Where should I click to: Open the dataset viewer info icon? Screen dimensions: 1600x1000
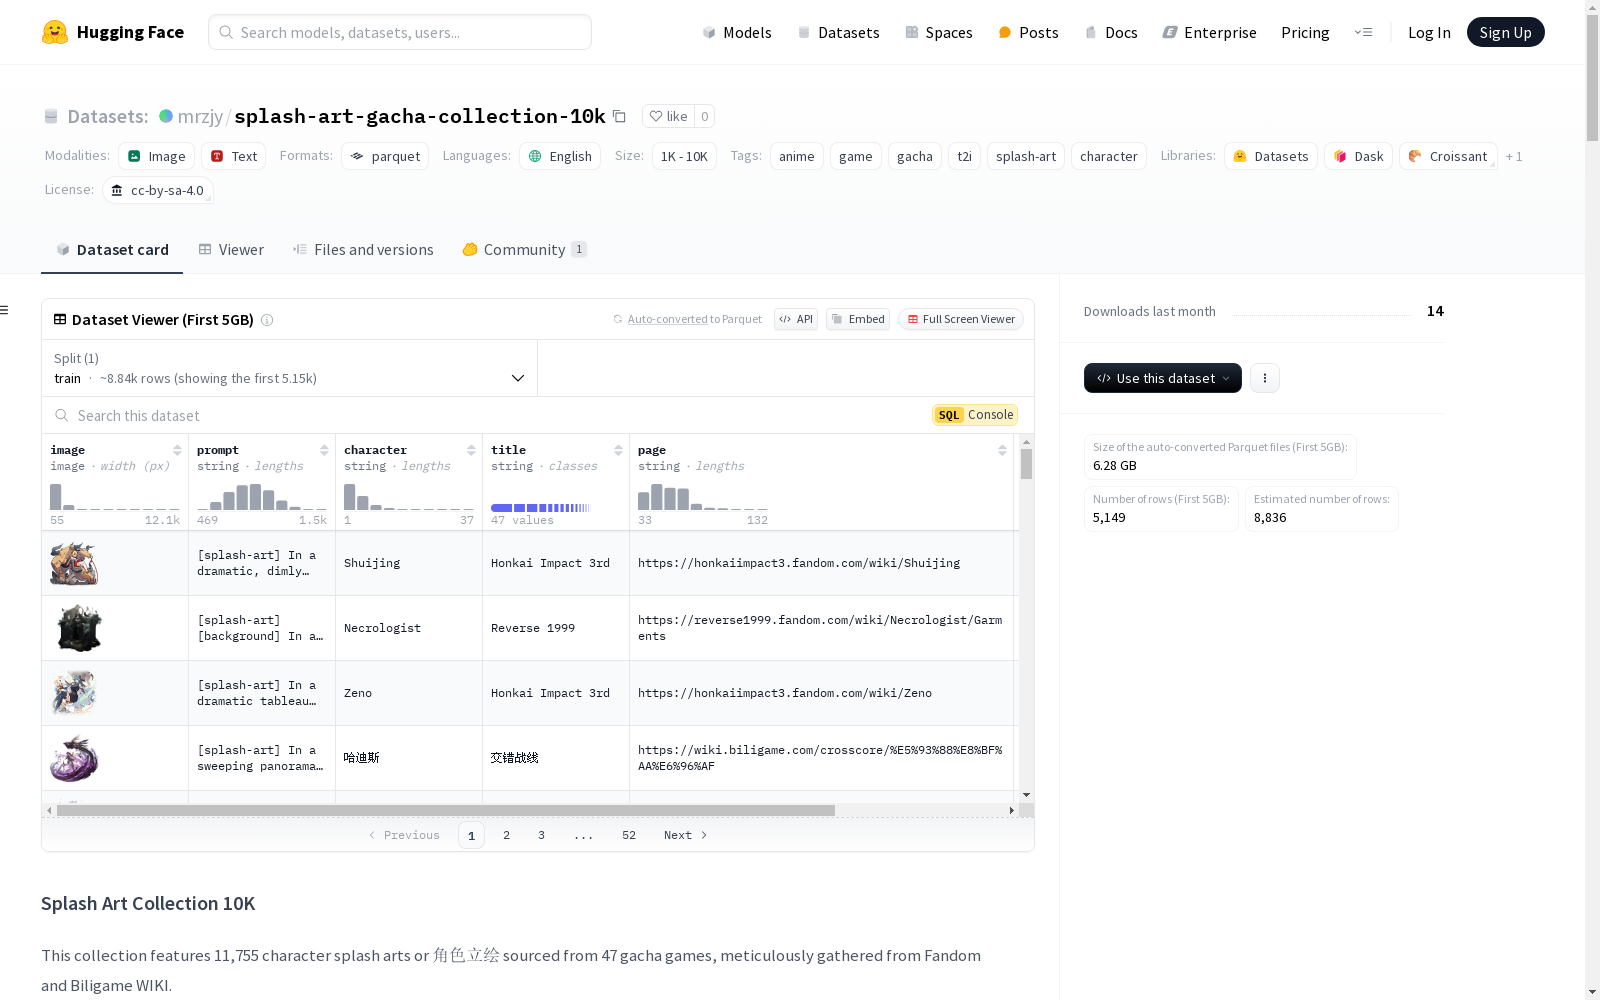coord(267,320)
